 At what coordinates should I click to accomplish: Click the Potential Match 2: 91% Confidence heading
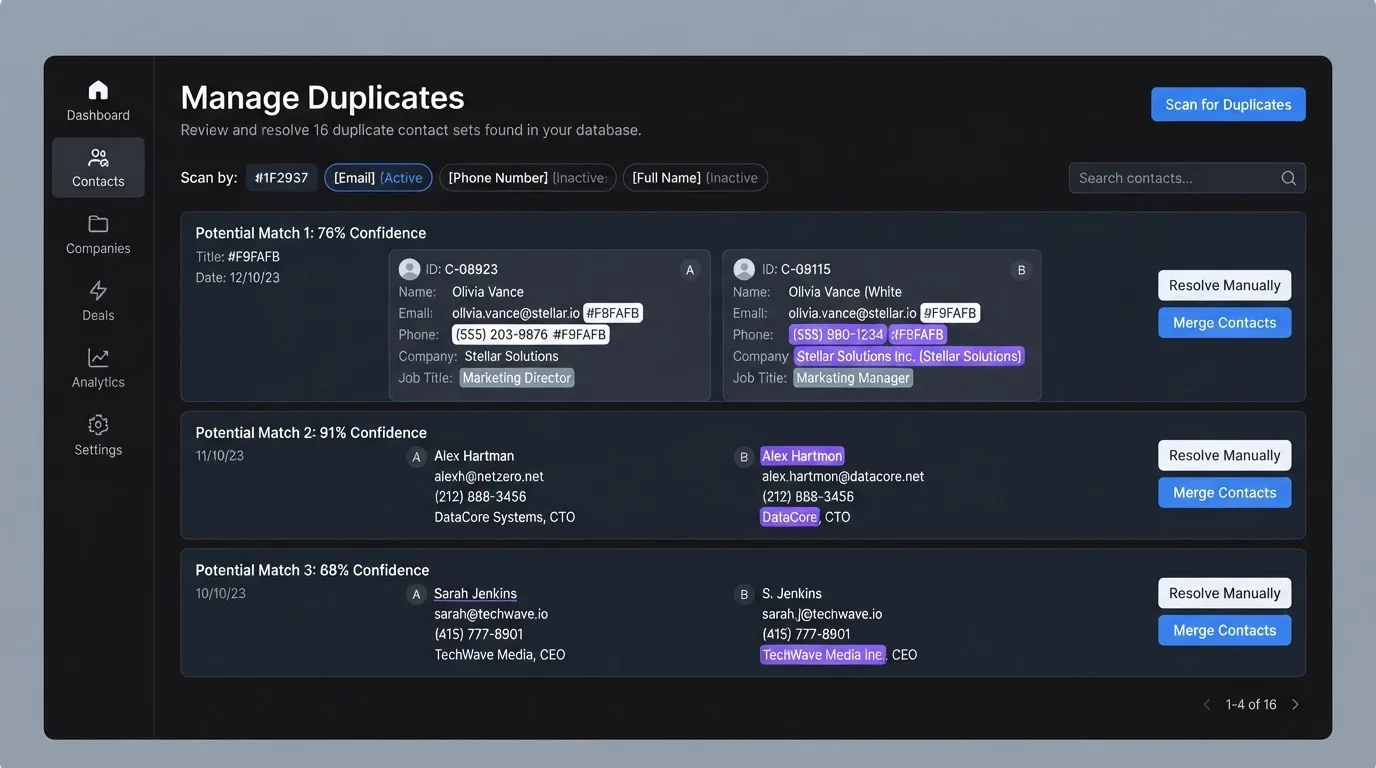(x=311, y=433)
